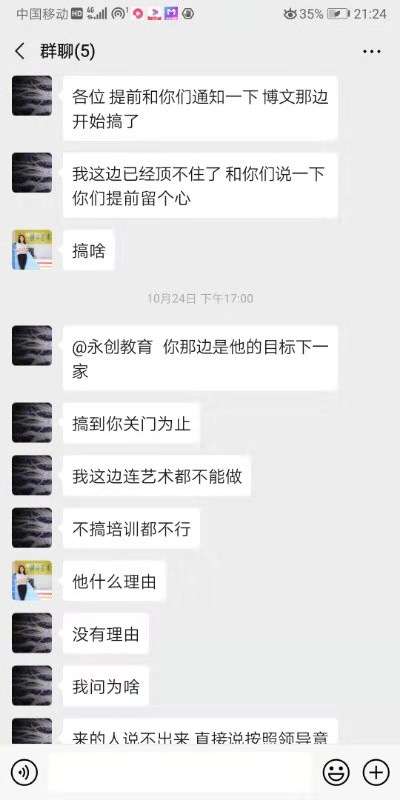Tap the 群聊(5) chat title
400x800 pixels.
click(68, 52)
